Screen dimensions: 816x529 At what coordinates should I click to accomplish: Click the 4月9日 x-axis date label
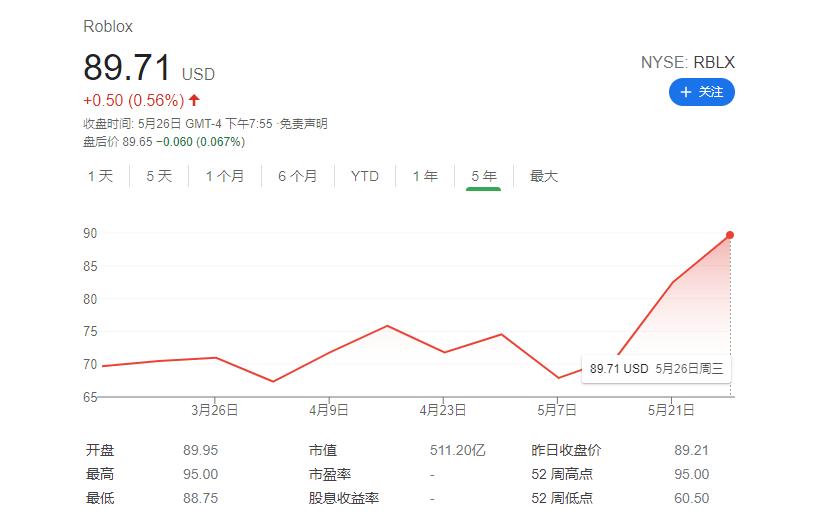pyautogui.click(x=328, y=410)
